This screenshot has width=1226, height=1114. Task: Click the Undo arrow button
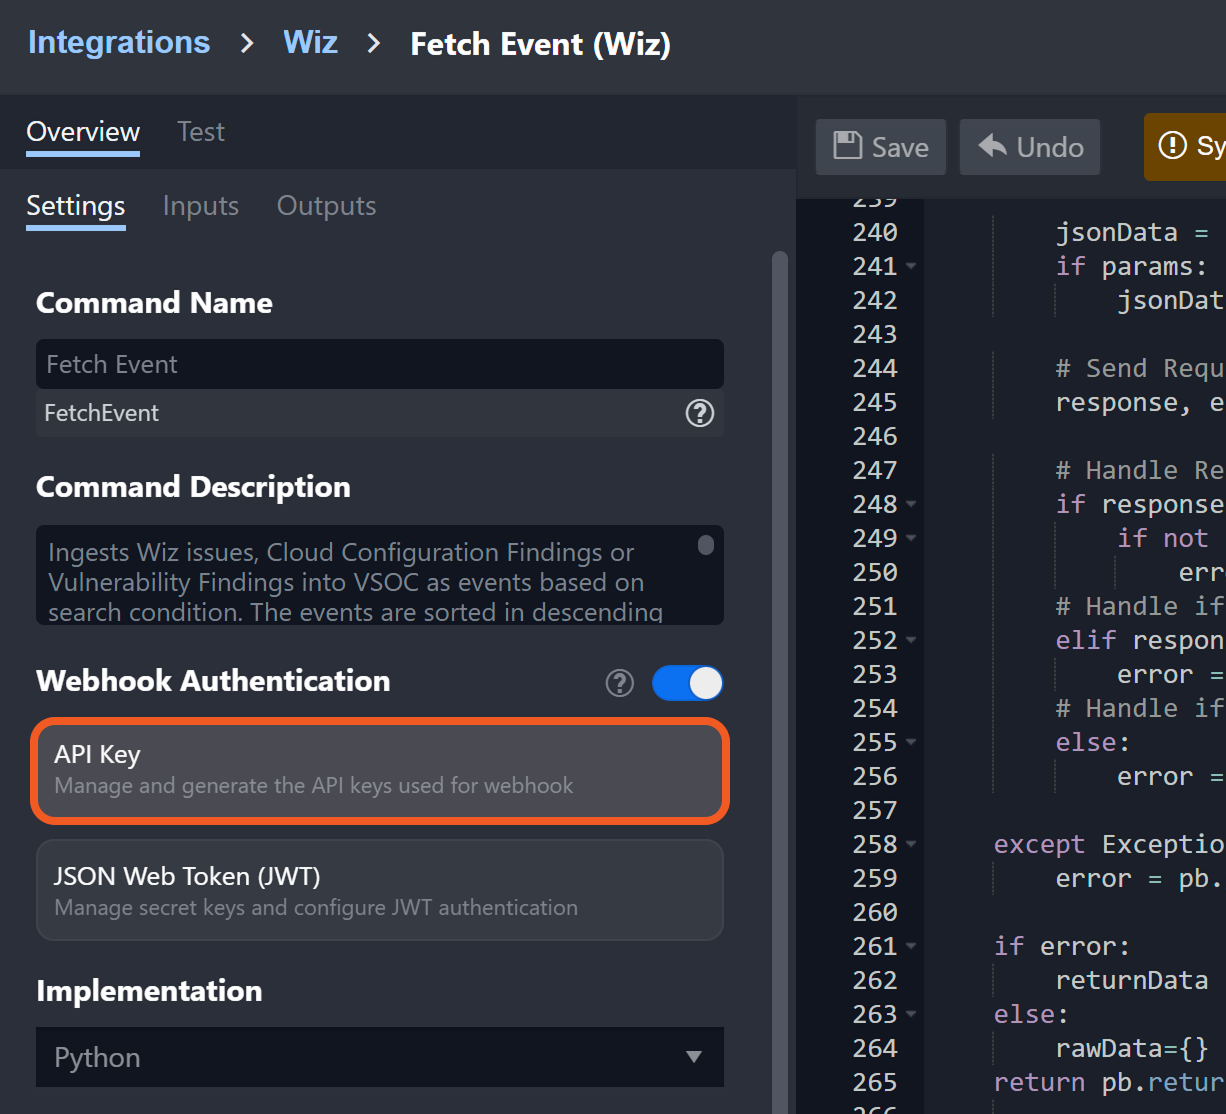tap(1030, 147)
